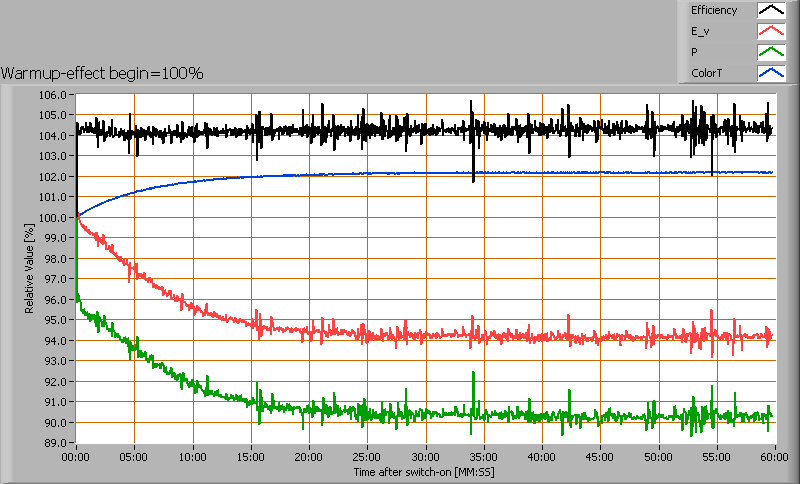Select the E_v legend label
The image size is (800, 484).
[x=701, y=31]
